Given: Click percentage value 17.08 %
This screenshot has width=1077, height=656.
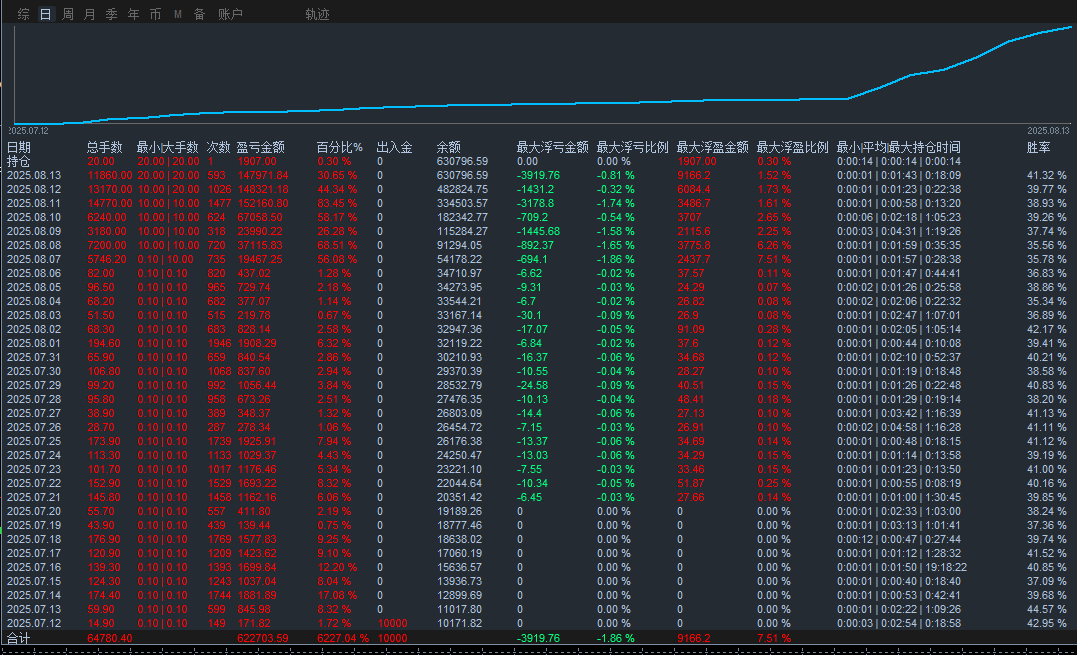Looking at the screenshot, I should tap(337, 595).
